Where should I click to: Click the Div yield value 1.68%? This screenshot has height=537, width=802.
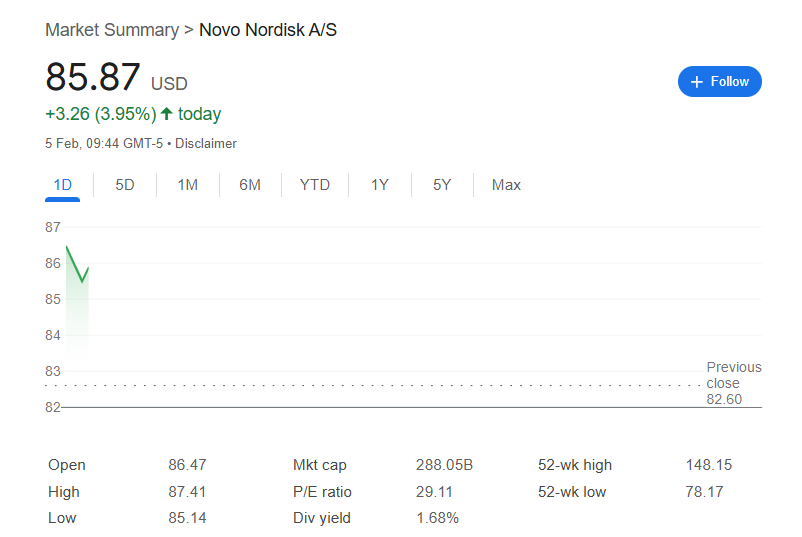[437, 518]
